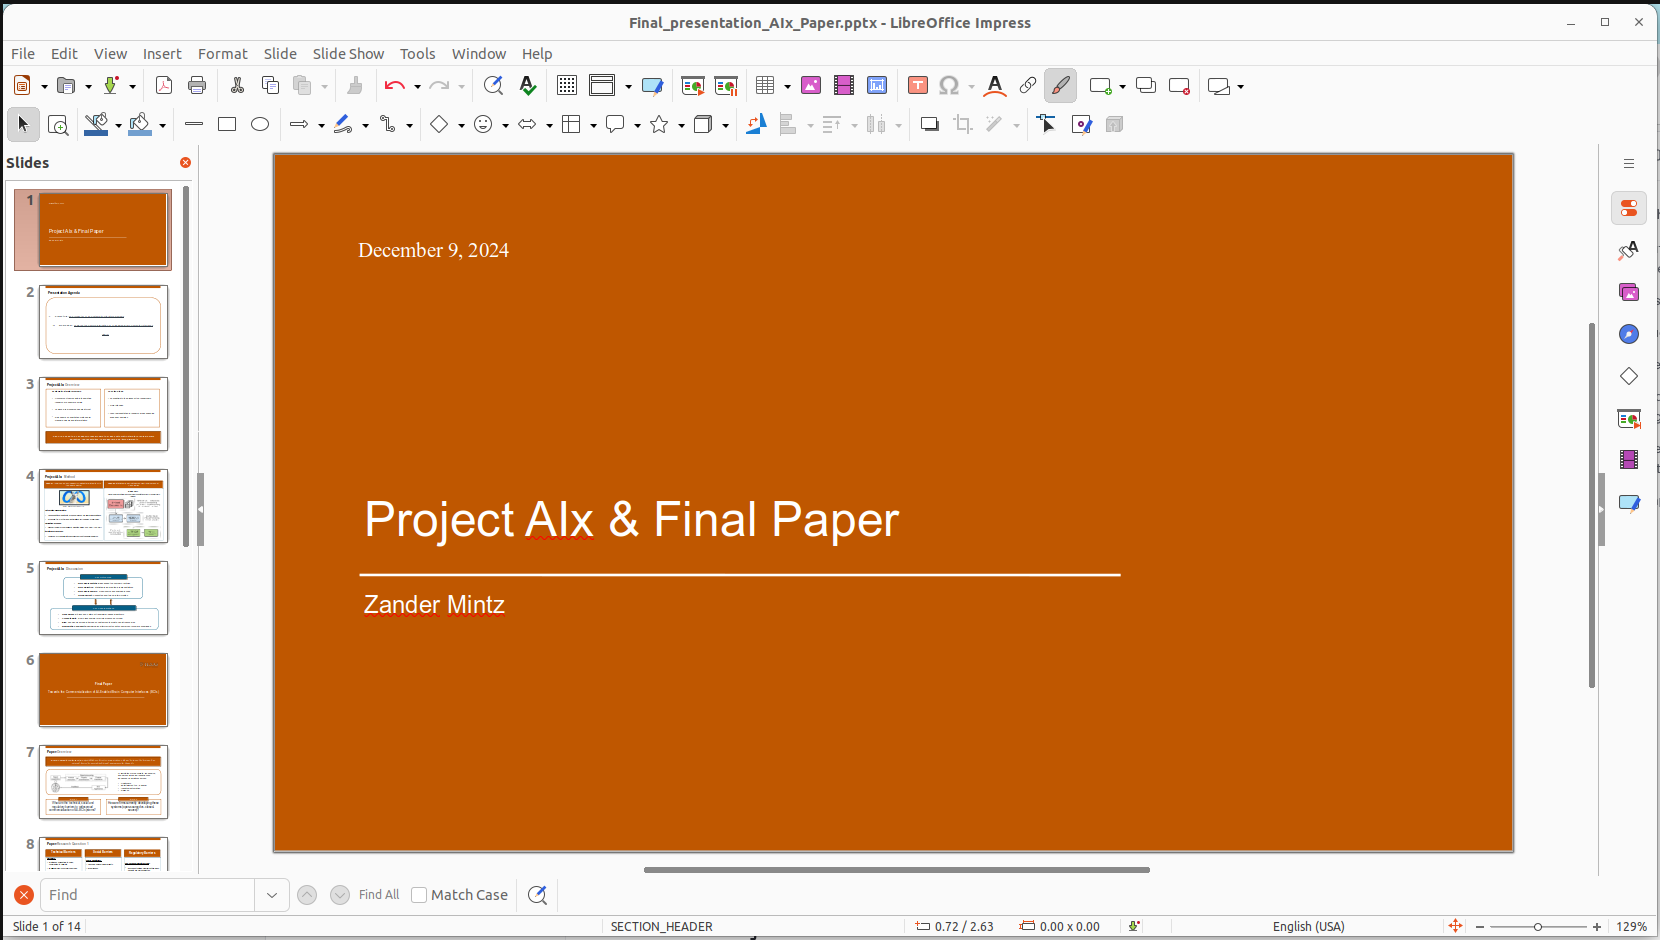Click the Cut scissors icon
The height and width of the screenshot is (940, 1660).
point(237,86)
